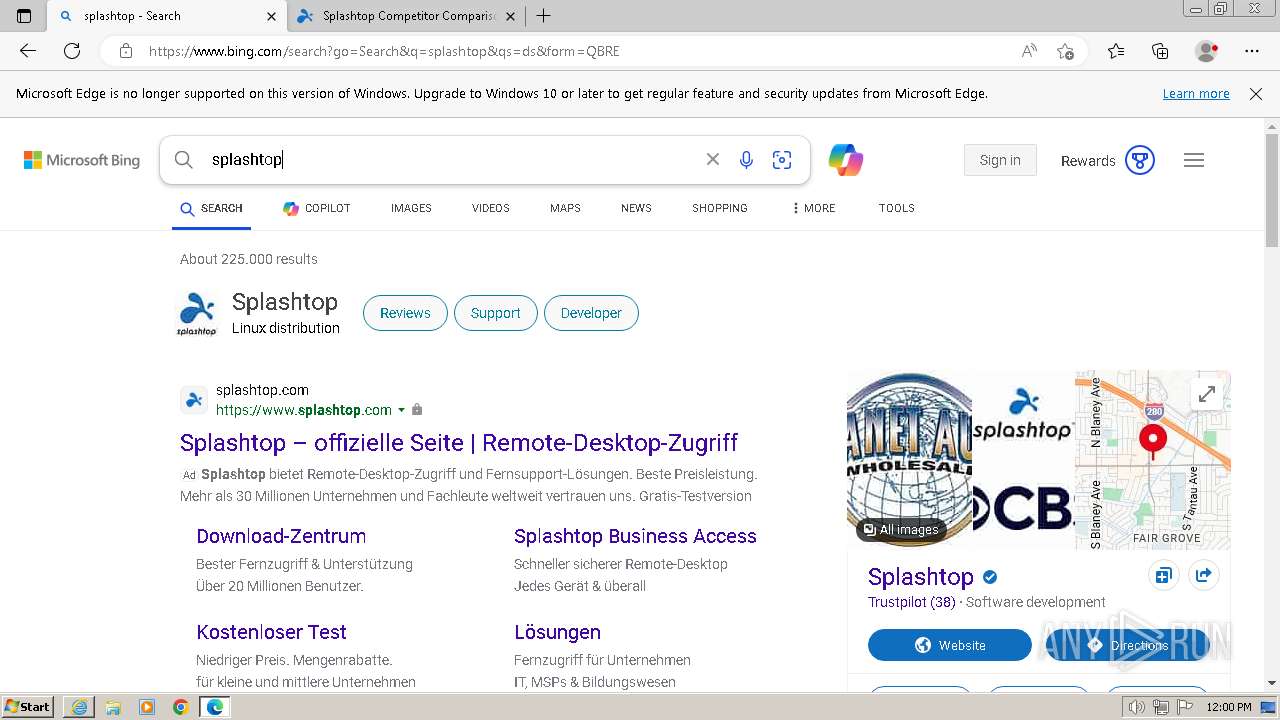Screen dimensions: 1280x720
Task: Expand the map with the arrows icon
Action: click(1207, 394)
